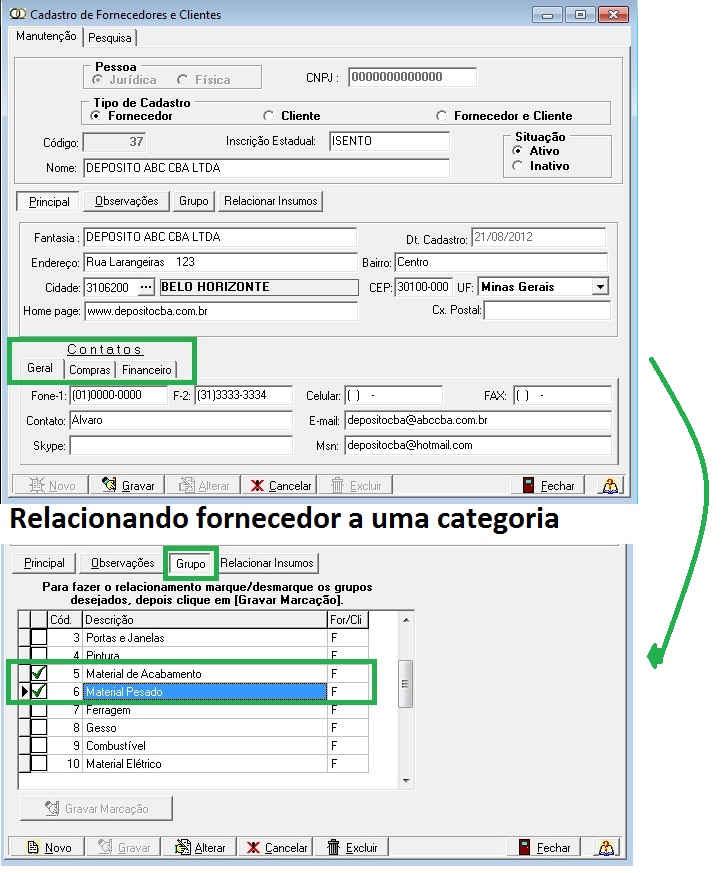Open the Financeiro contacts tab
This screenshot has width=728, height=873.
click(x=146, y=369)
